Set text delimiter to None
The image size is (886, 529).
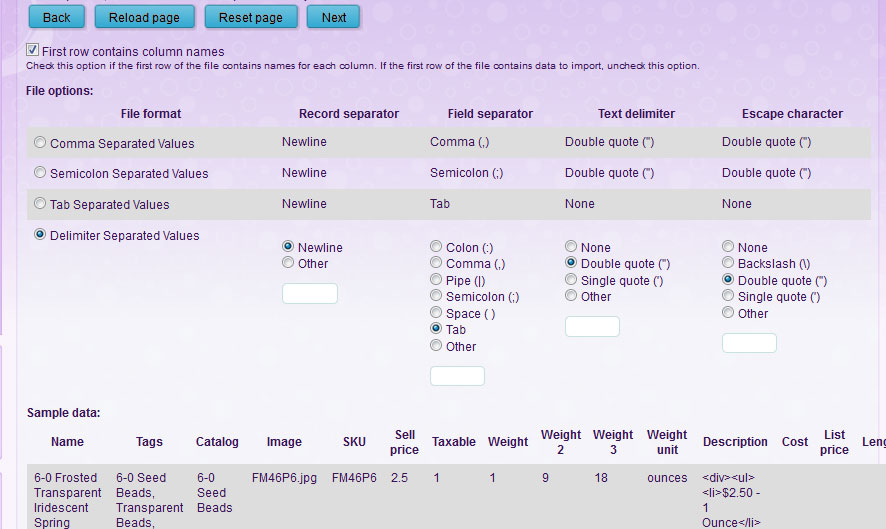click(x=571, y=247)
